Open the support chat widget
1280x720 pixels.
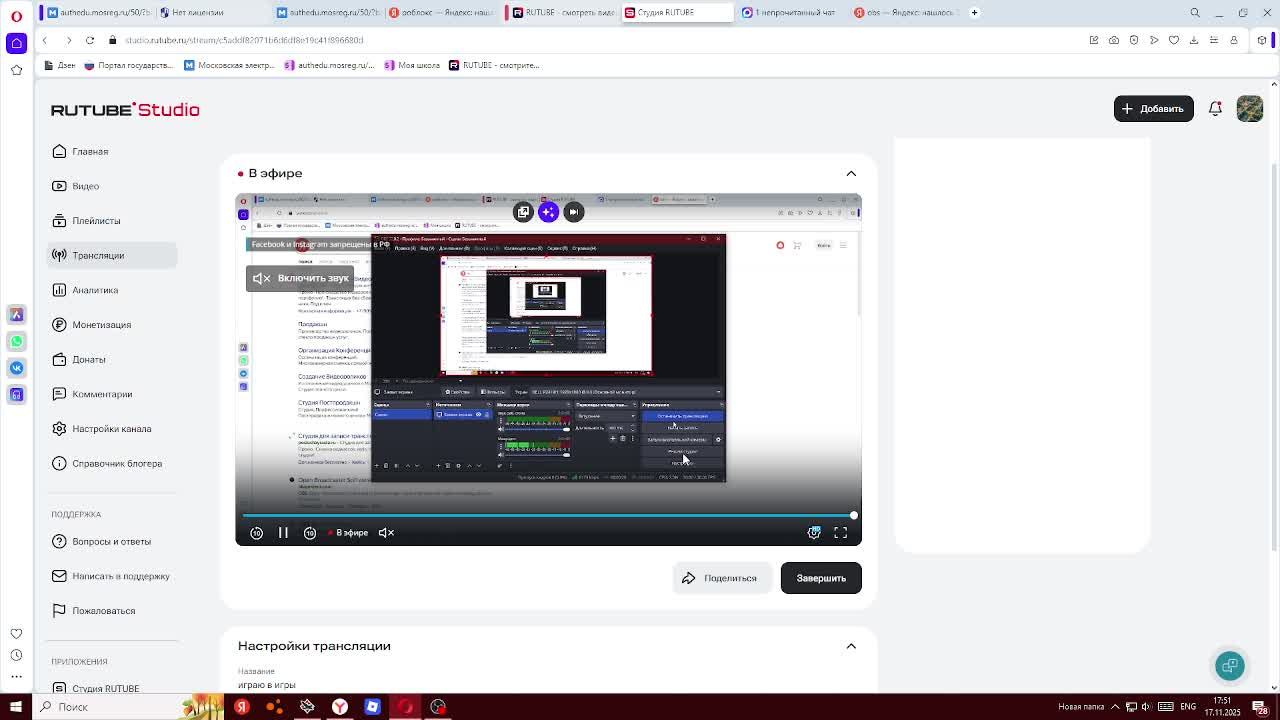1230,666
